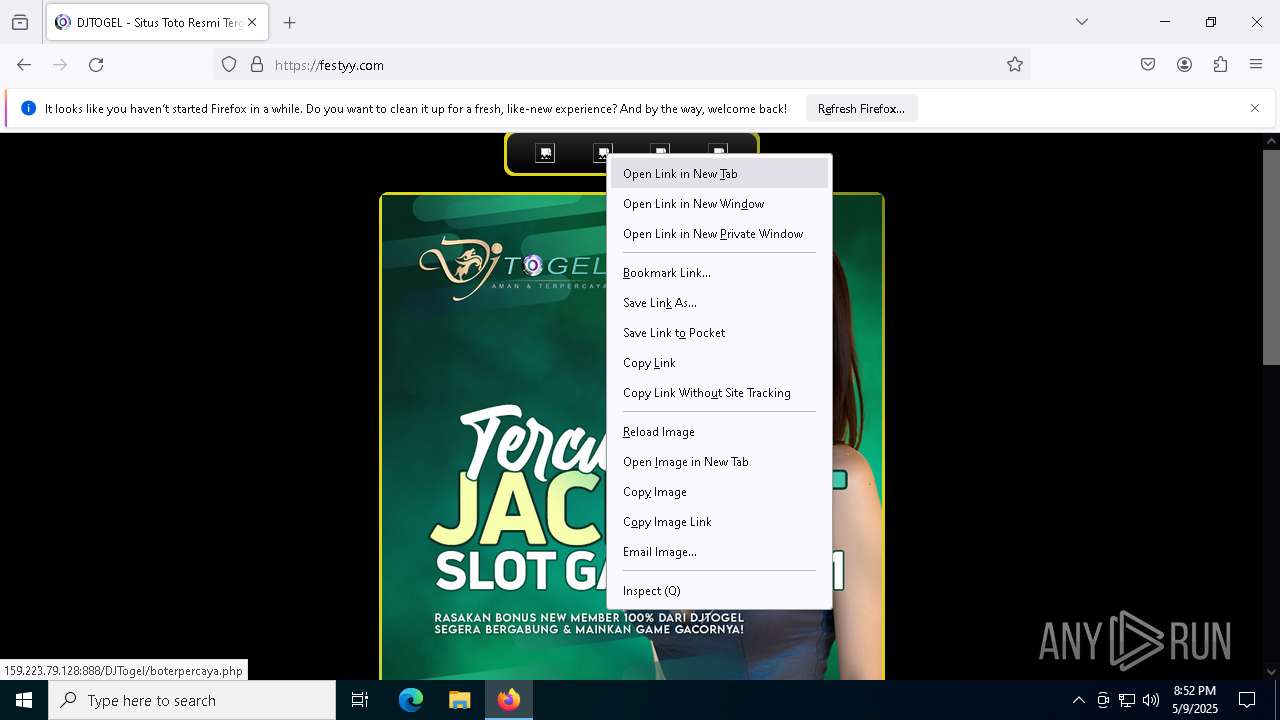Viewport: 1280px width, 720px height.
Task: Expand the list all tabs chevron
Action: [x=1082, y=22]
